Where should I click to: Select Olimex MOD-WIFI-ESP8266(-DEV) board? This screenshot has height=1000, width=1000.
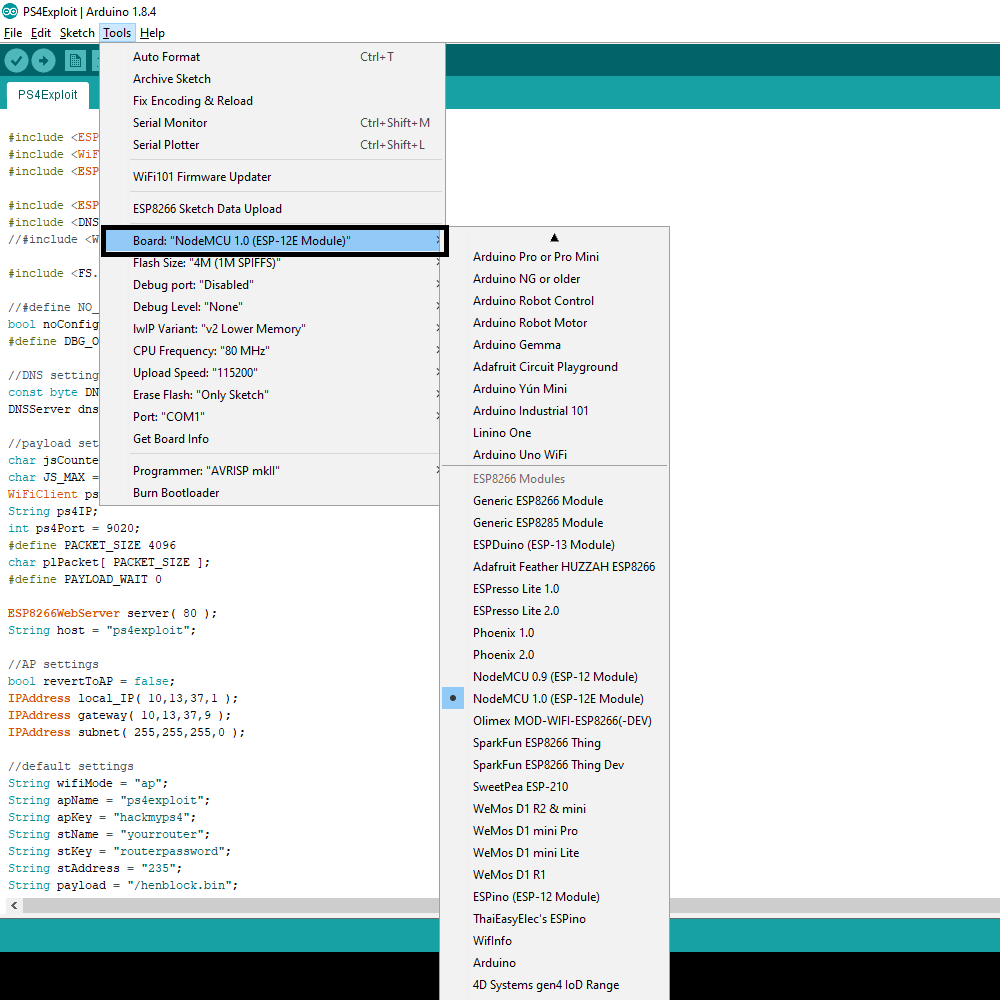[x=554, y=721]
